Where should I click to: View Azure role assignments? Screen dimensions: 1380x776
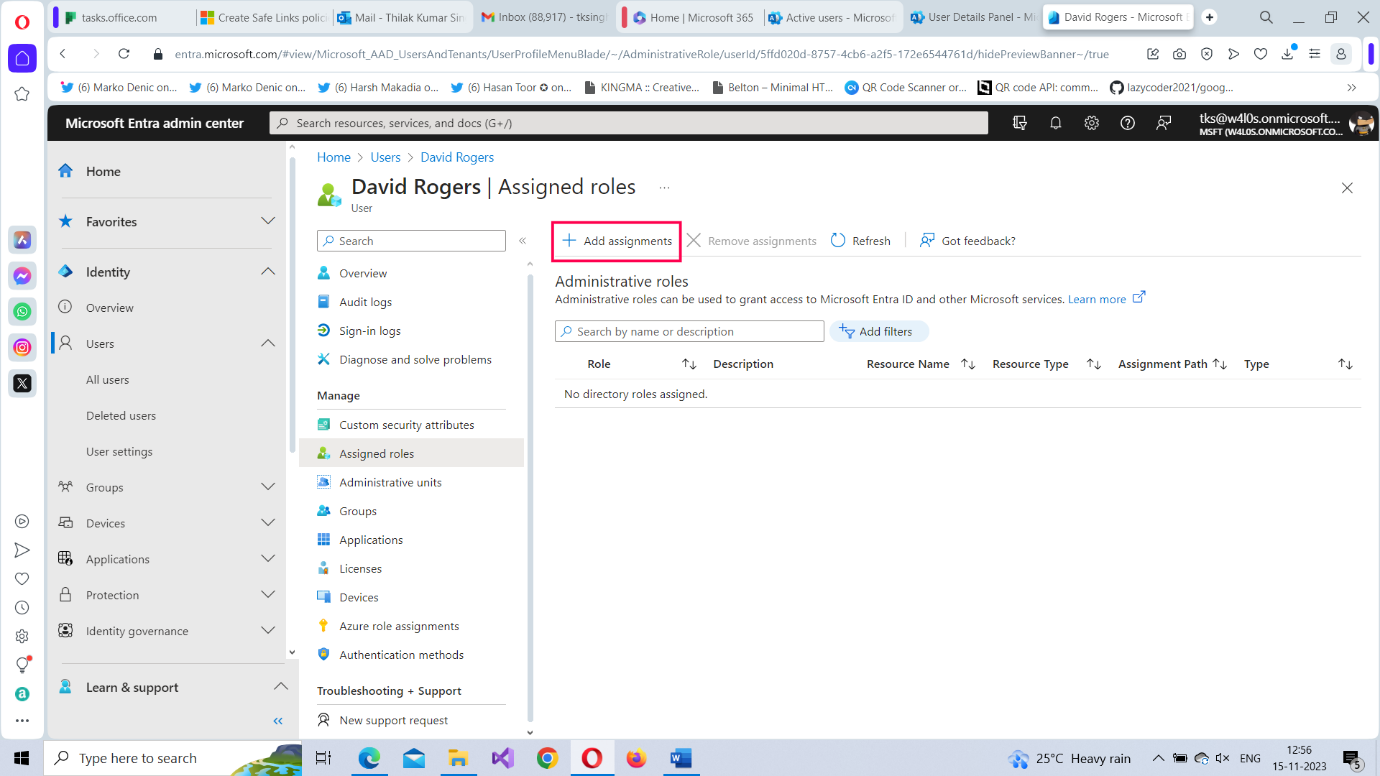point(398,625)
